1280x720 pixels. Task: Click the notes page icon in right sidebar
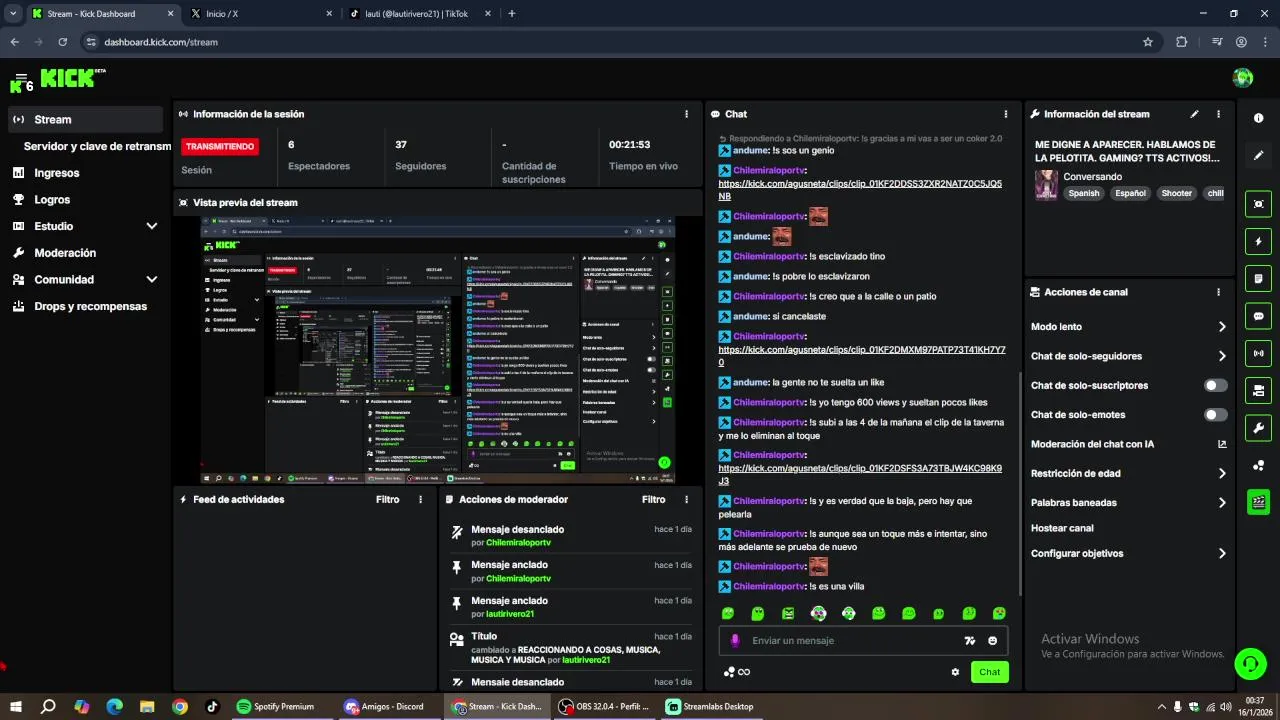click(1258, 278)
